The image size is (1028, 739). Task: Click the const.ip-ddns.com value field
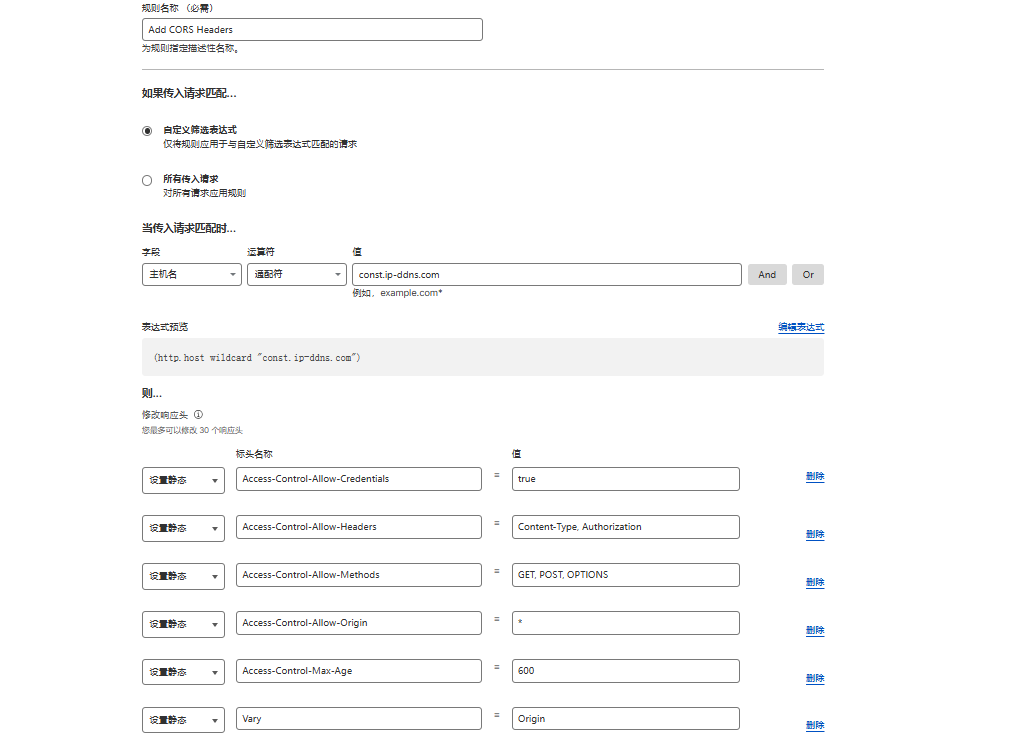[546, 274]
